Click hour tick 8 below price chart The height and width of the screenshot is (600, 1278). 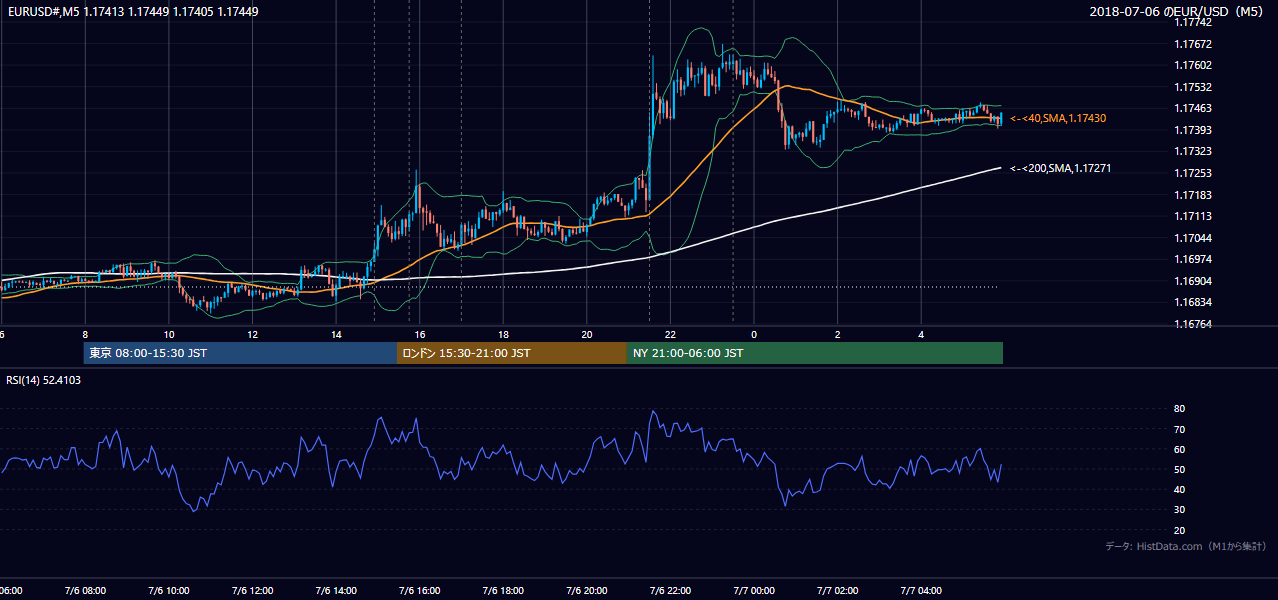85,334
